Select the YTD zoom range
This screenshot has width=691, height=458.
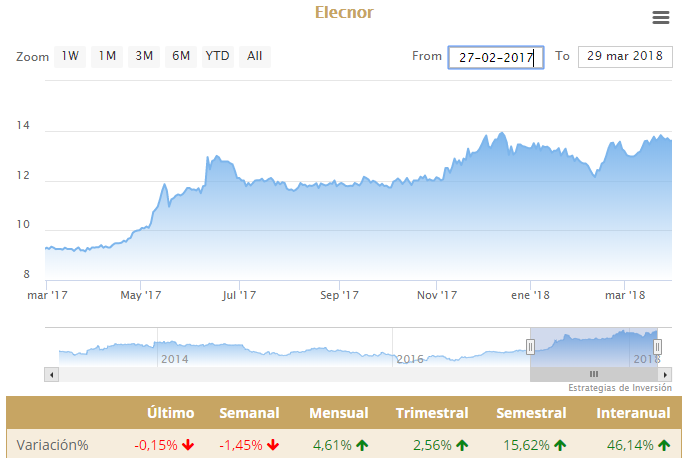(x=218, y=56)
